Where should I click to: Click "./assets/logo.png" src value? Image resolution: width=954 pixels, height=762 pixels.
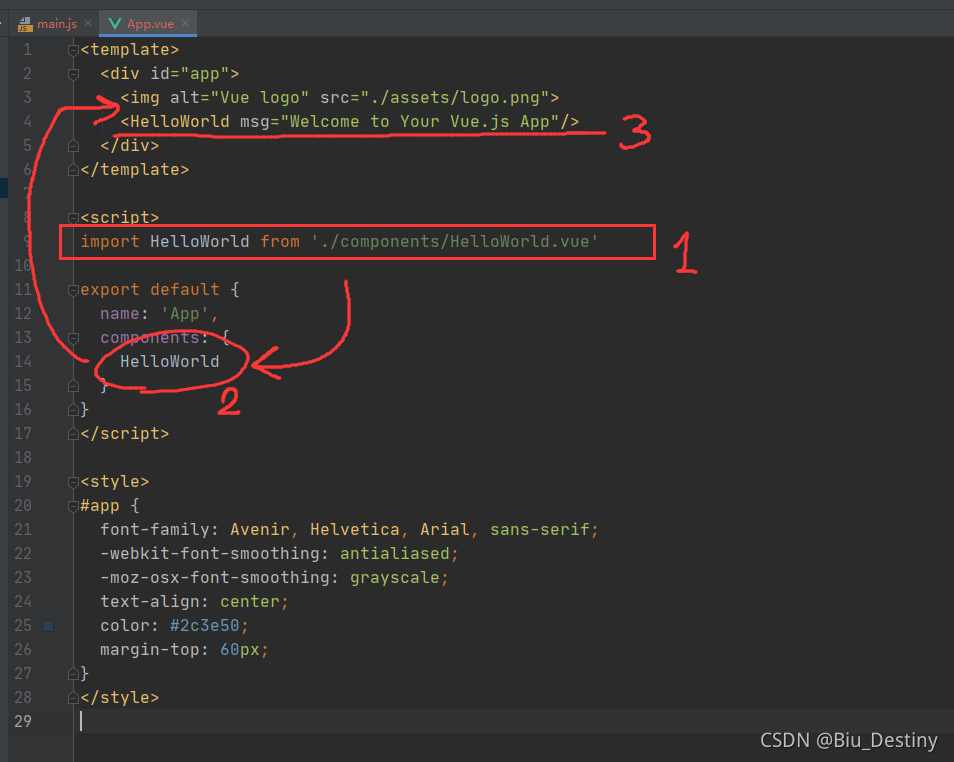click(x=455, y=97)
